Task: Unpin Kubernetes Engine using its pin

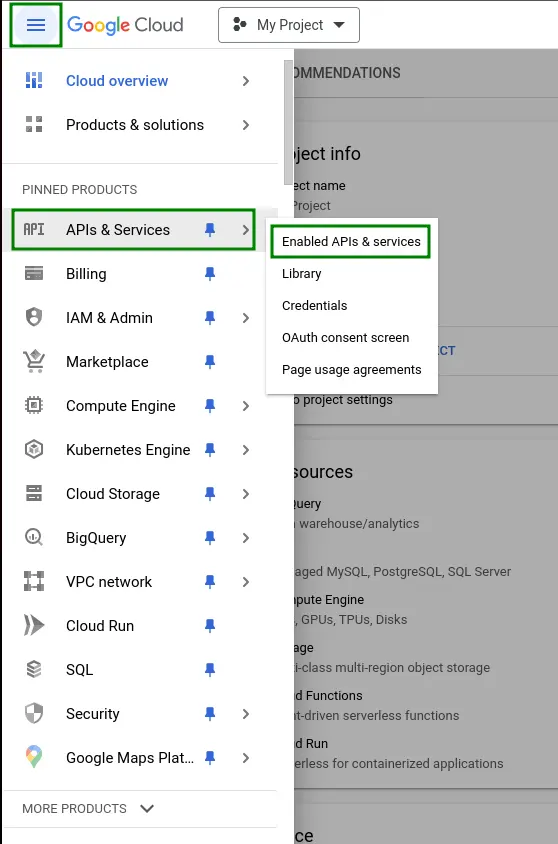Action: 210,450
